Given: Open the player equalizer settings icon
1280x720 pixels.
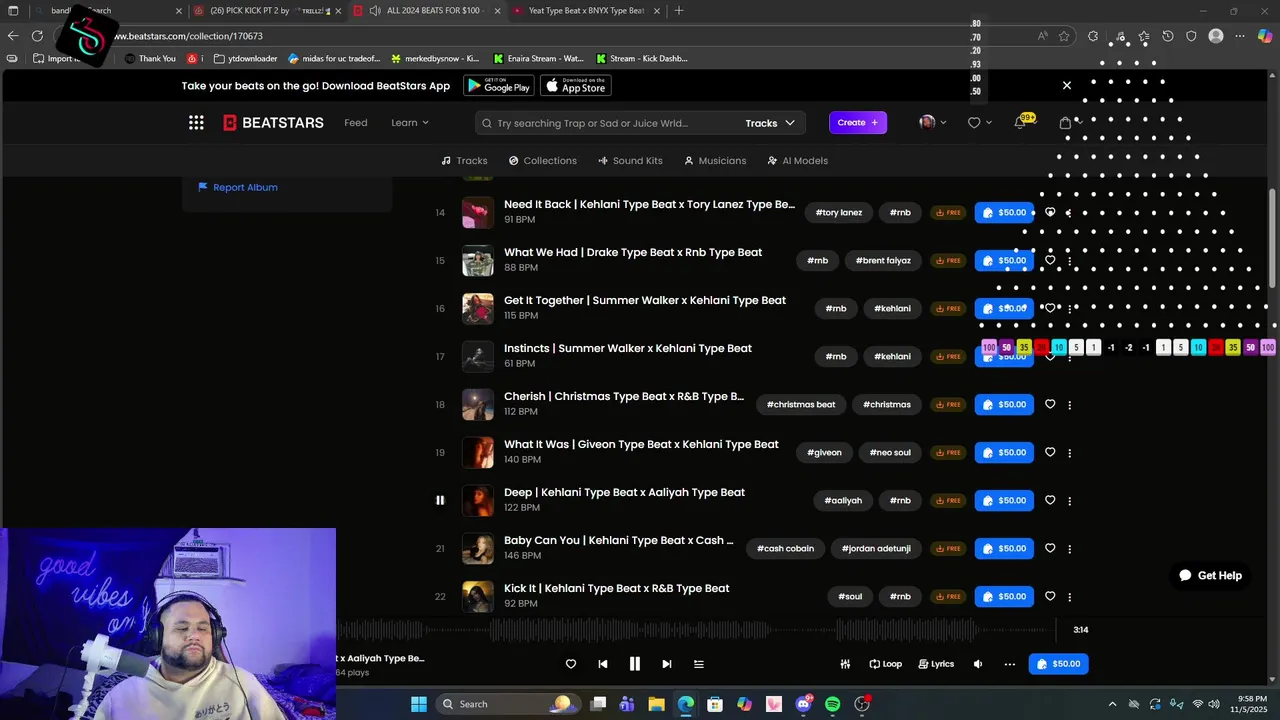Looking at the screenshot, I should pyautogui.click(x=845, y=664).
